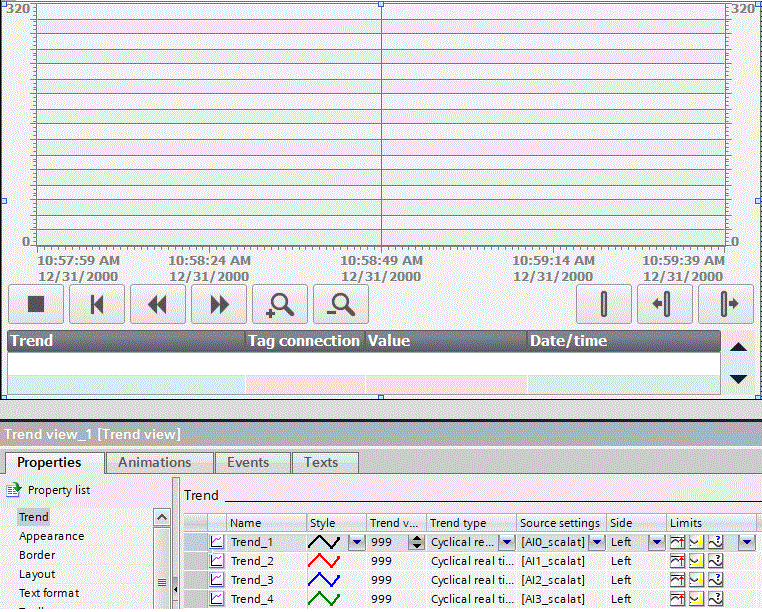The width and height of the screenshot is (762, 612).
Task: Zoom in on the trend time axis
Action: pyautogui.click(x=280, y=304)
